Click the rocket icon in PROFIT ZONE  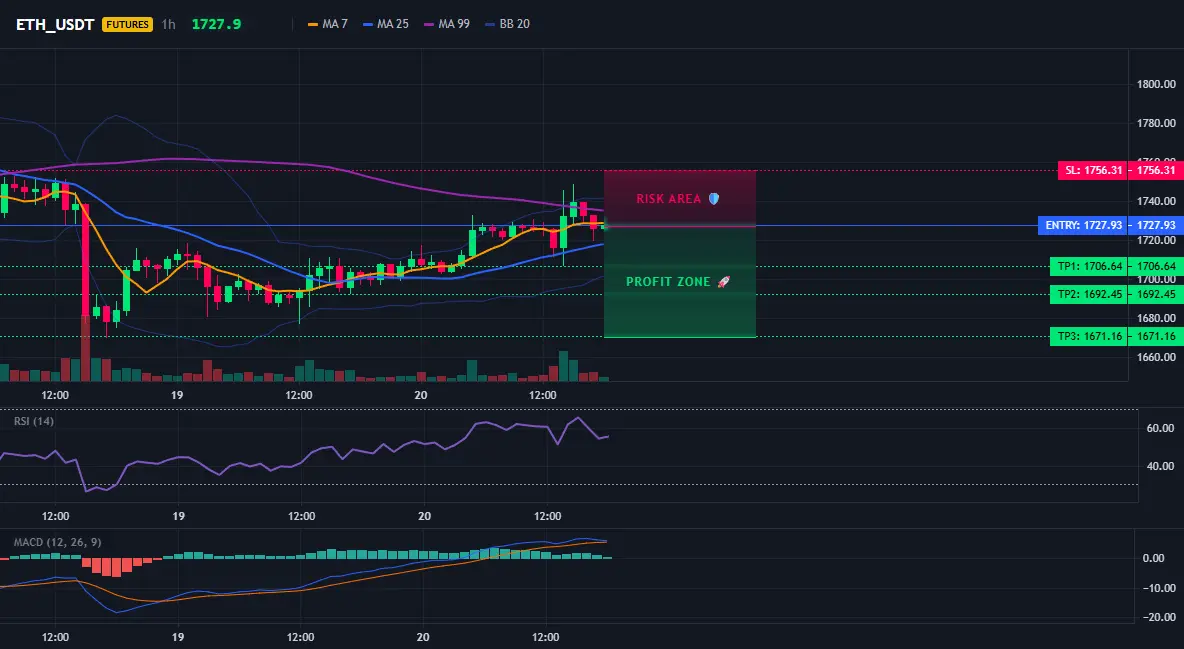click(723, 282)
